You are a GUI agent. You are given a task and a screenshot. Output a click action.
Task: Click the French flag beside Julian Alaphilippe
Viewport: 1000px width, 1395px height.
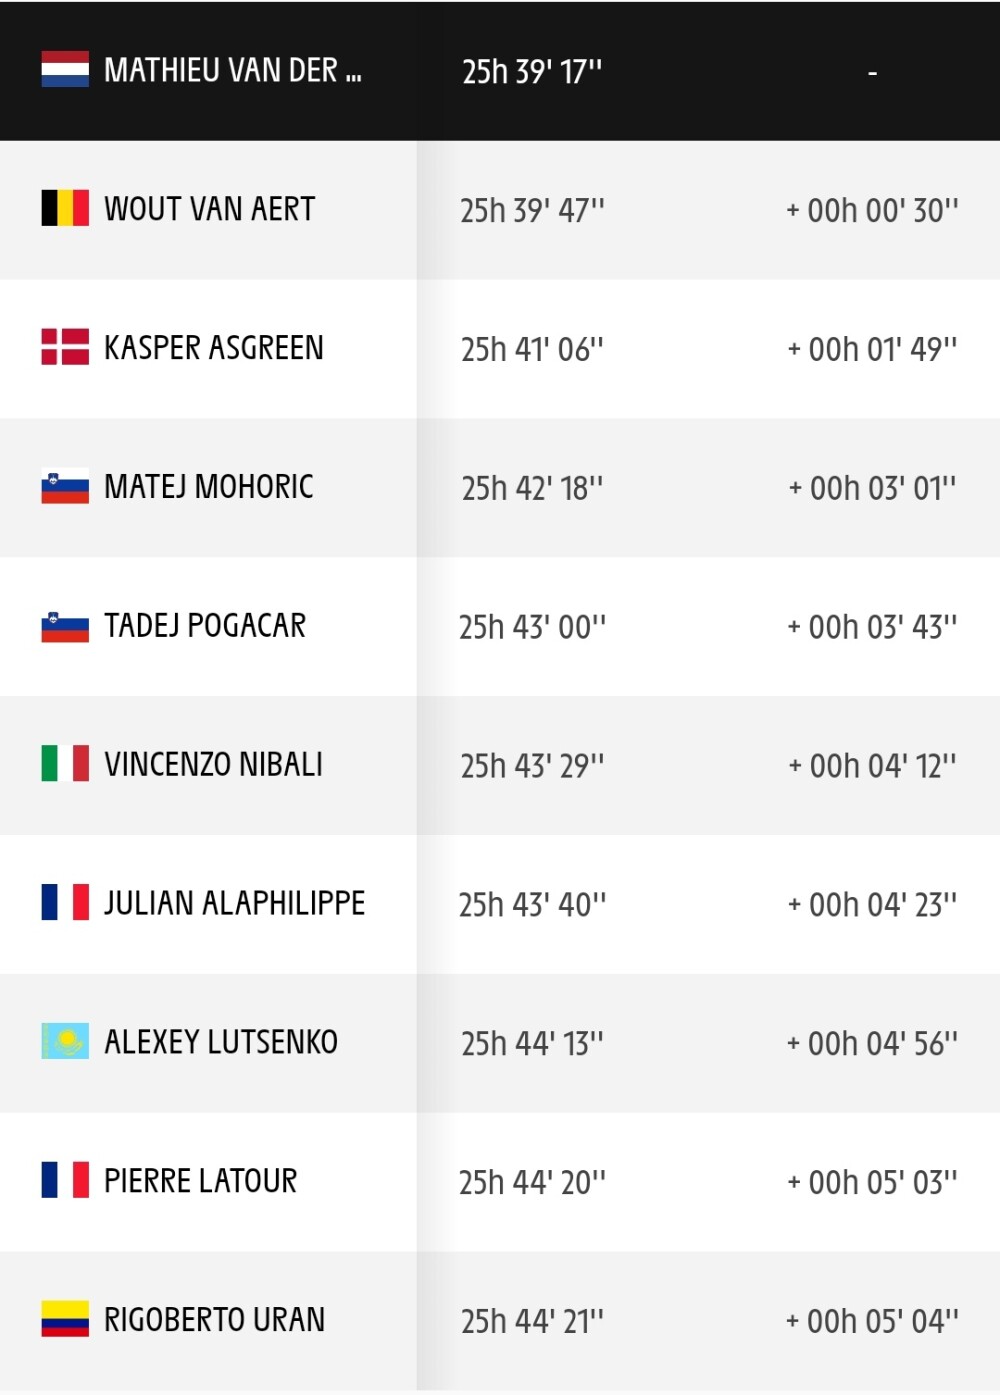pos(65,902)
